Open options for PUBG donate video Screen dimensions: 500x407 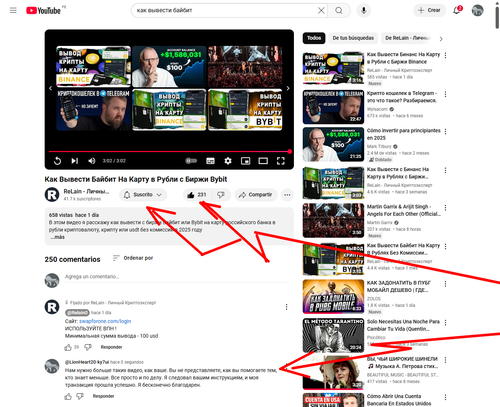445,284
